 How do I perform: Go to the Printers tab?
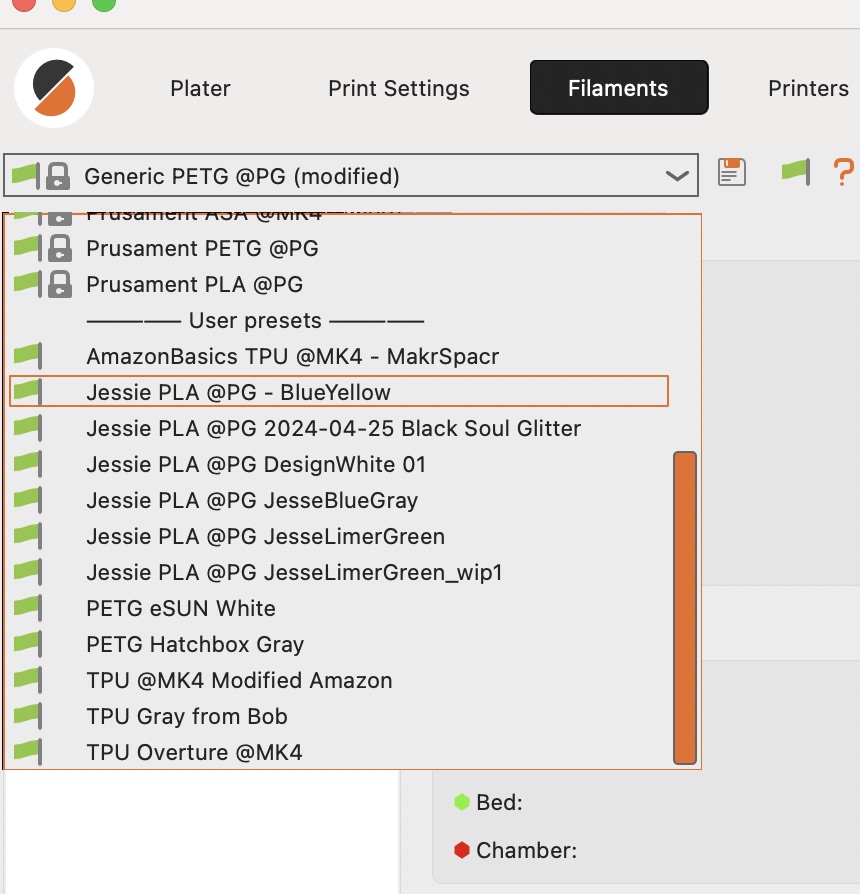(808, 88)
